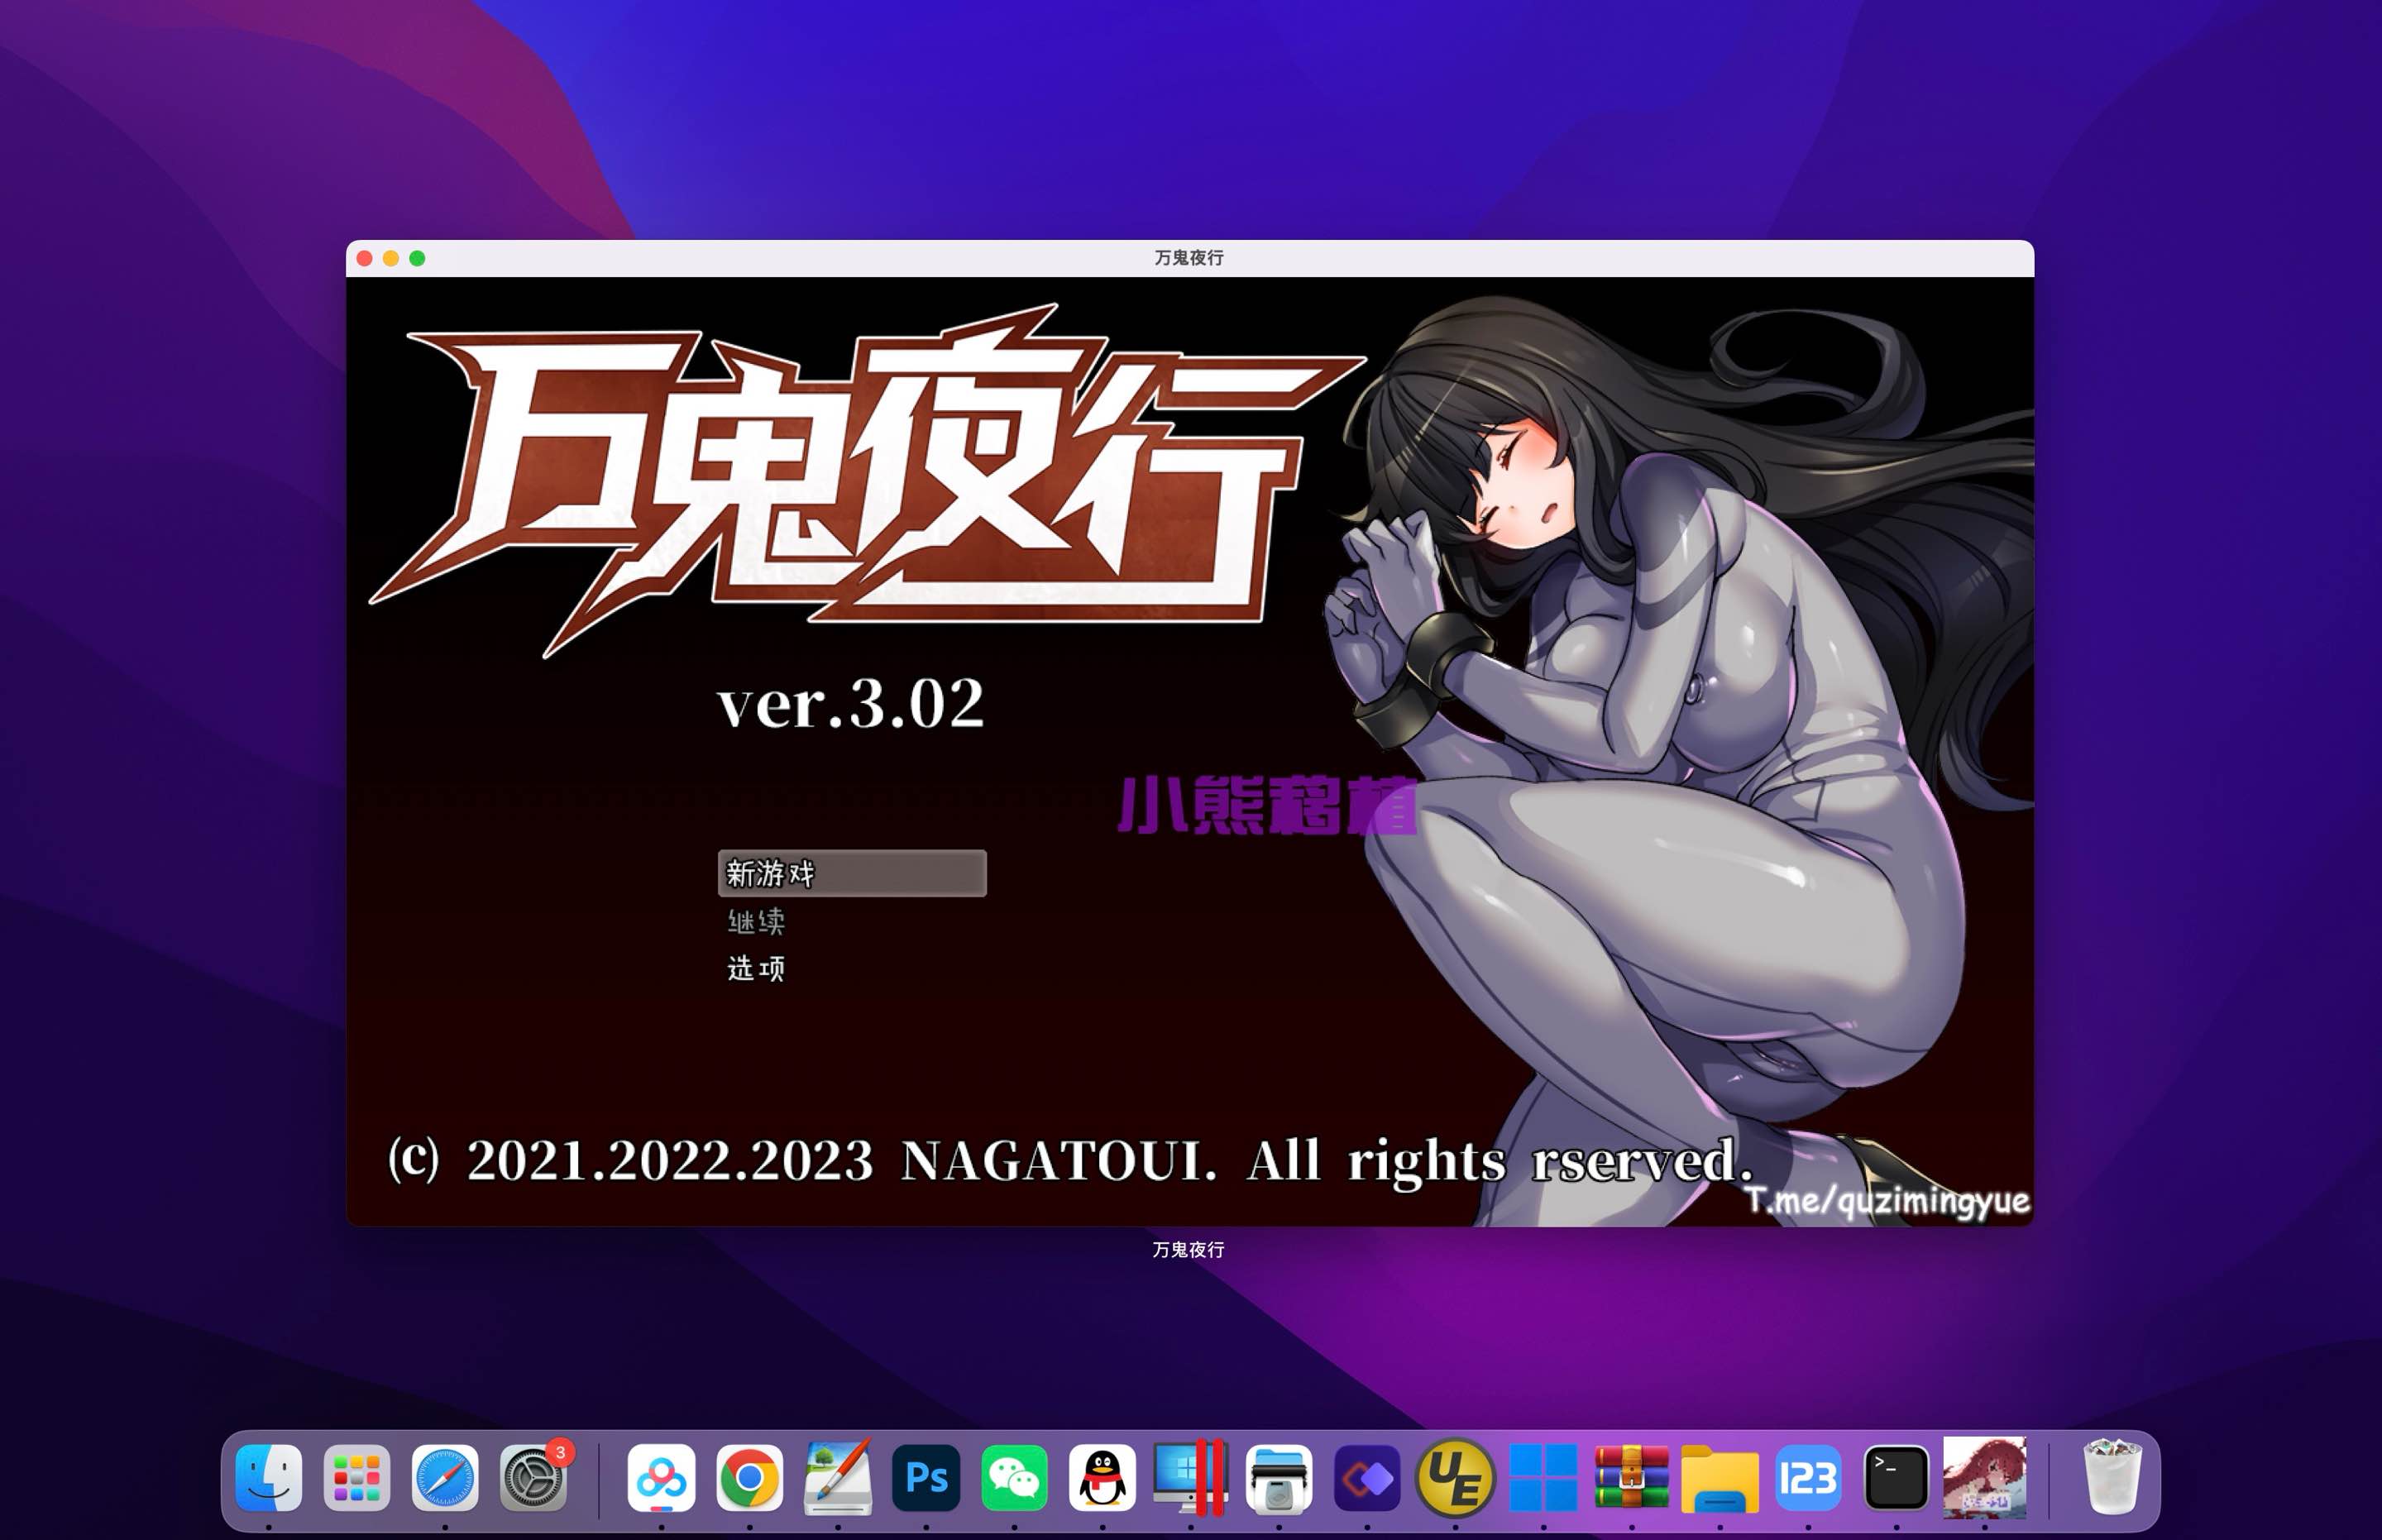The height and width of the screenshot is (1540, 2382).
Task: Open the printer-scanner app dock icon
Action: coord(1279,1477)
